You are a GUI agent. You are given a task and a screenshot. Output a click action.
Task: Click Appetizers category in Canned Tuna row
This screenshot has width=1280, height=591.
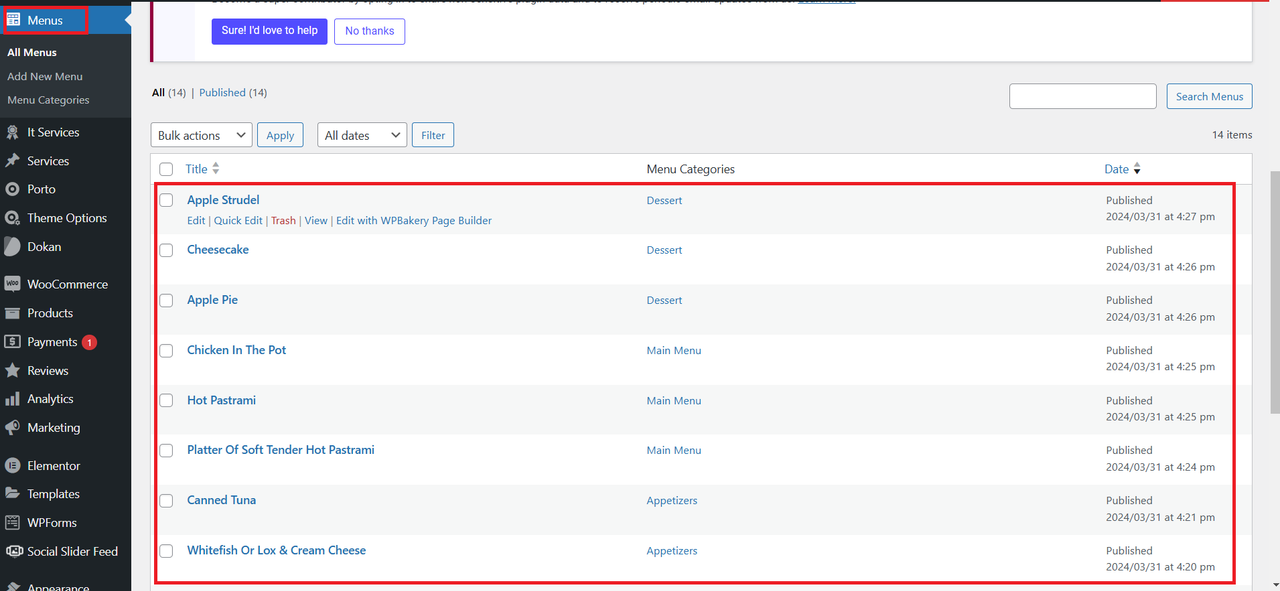(x=672, y=500)
